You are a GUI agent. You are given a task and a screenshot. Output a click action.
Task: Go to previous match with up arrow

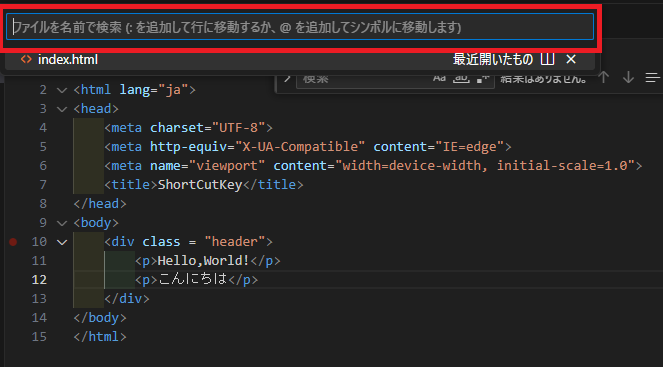pyautogui.click(x=604, y=78)
